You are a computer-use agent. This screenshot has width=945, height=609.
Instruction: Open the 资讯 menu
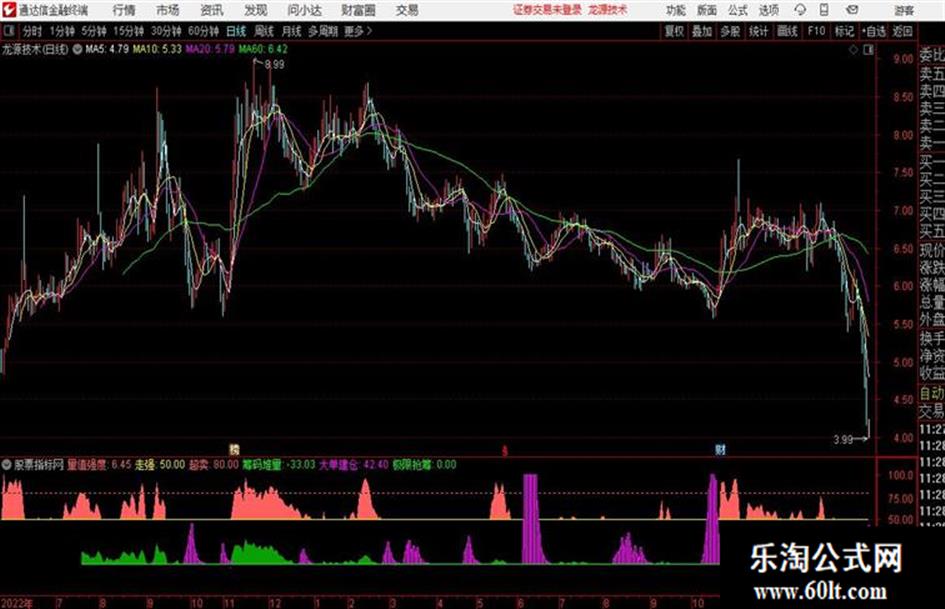[x=212, y=10]
